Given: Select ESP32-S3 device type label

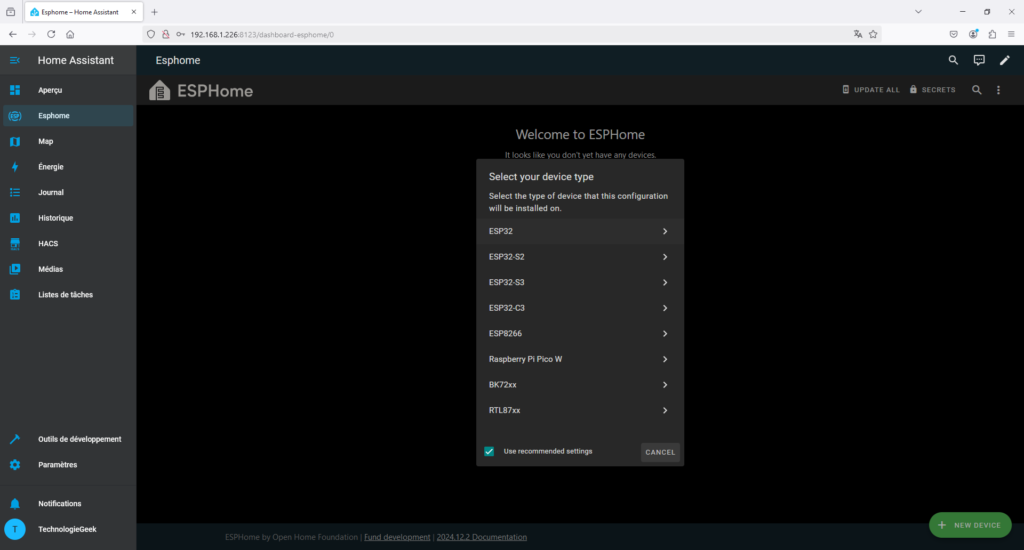Looking at the screenshot, I should pyautogui.click(x=507, y=282).
